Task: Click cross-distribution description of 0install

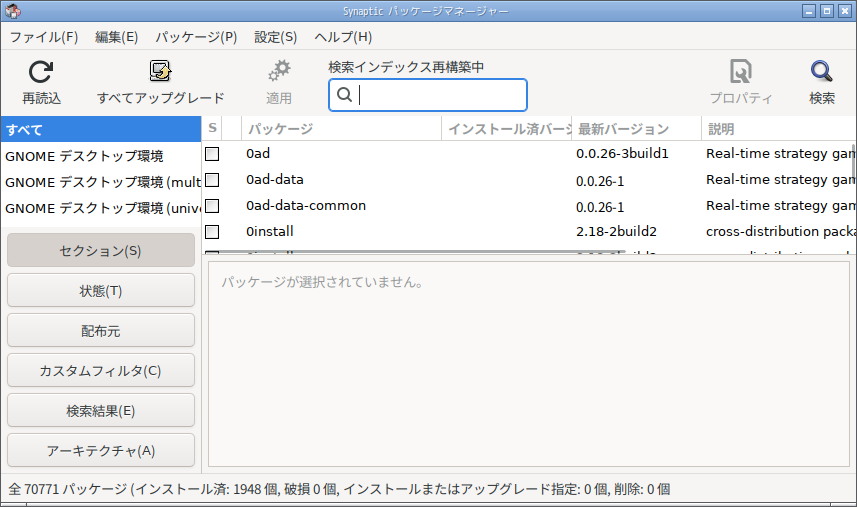Action: point(780,232)
